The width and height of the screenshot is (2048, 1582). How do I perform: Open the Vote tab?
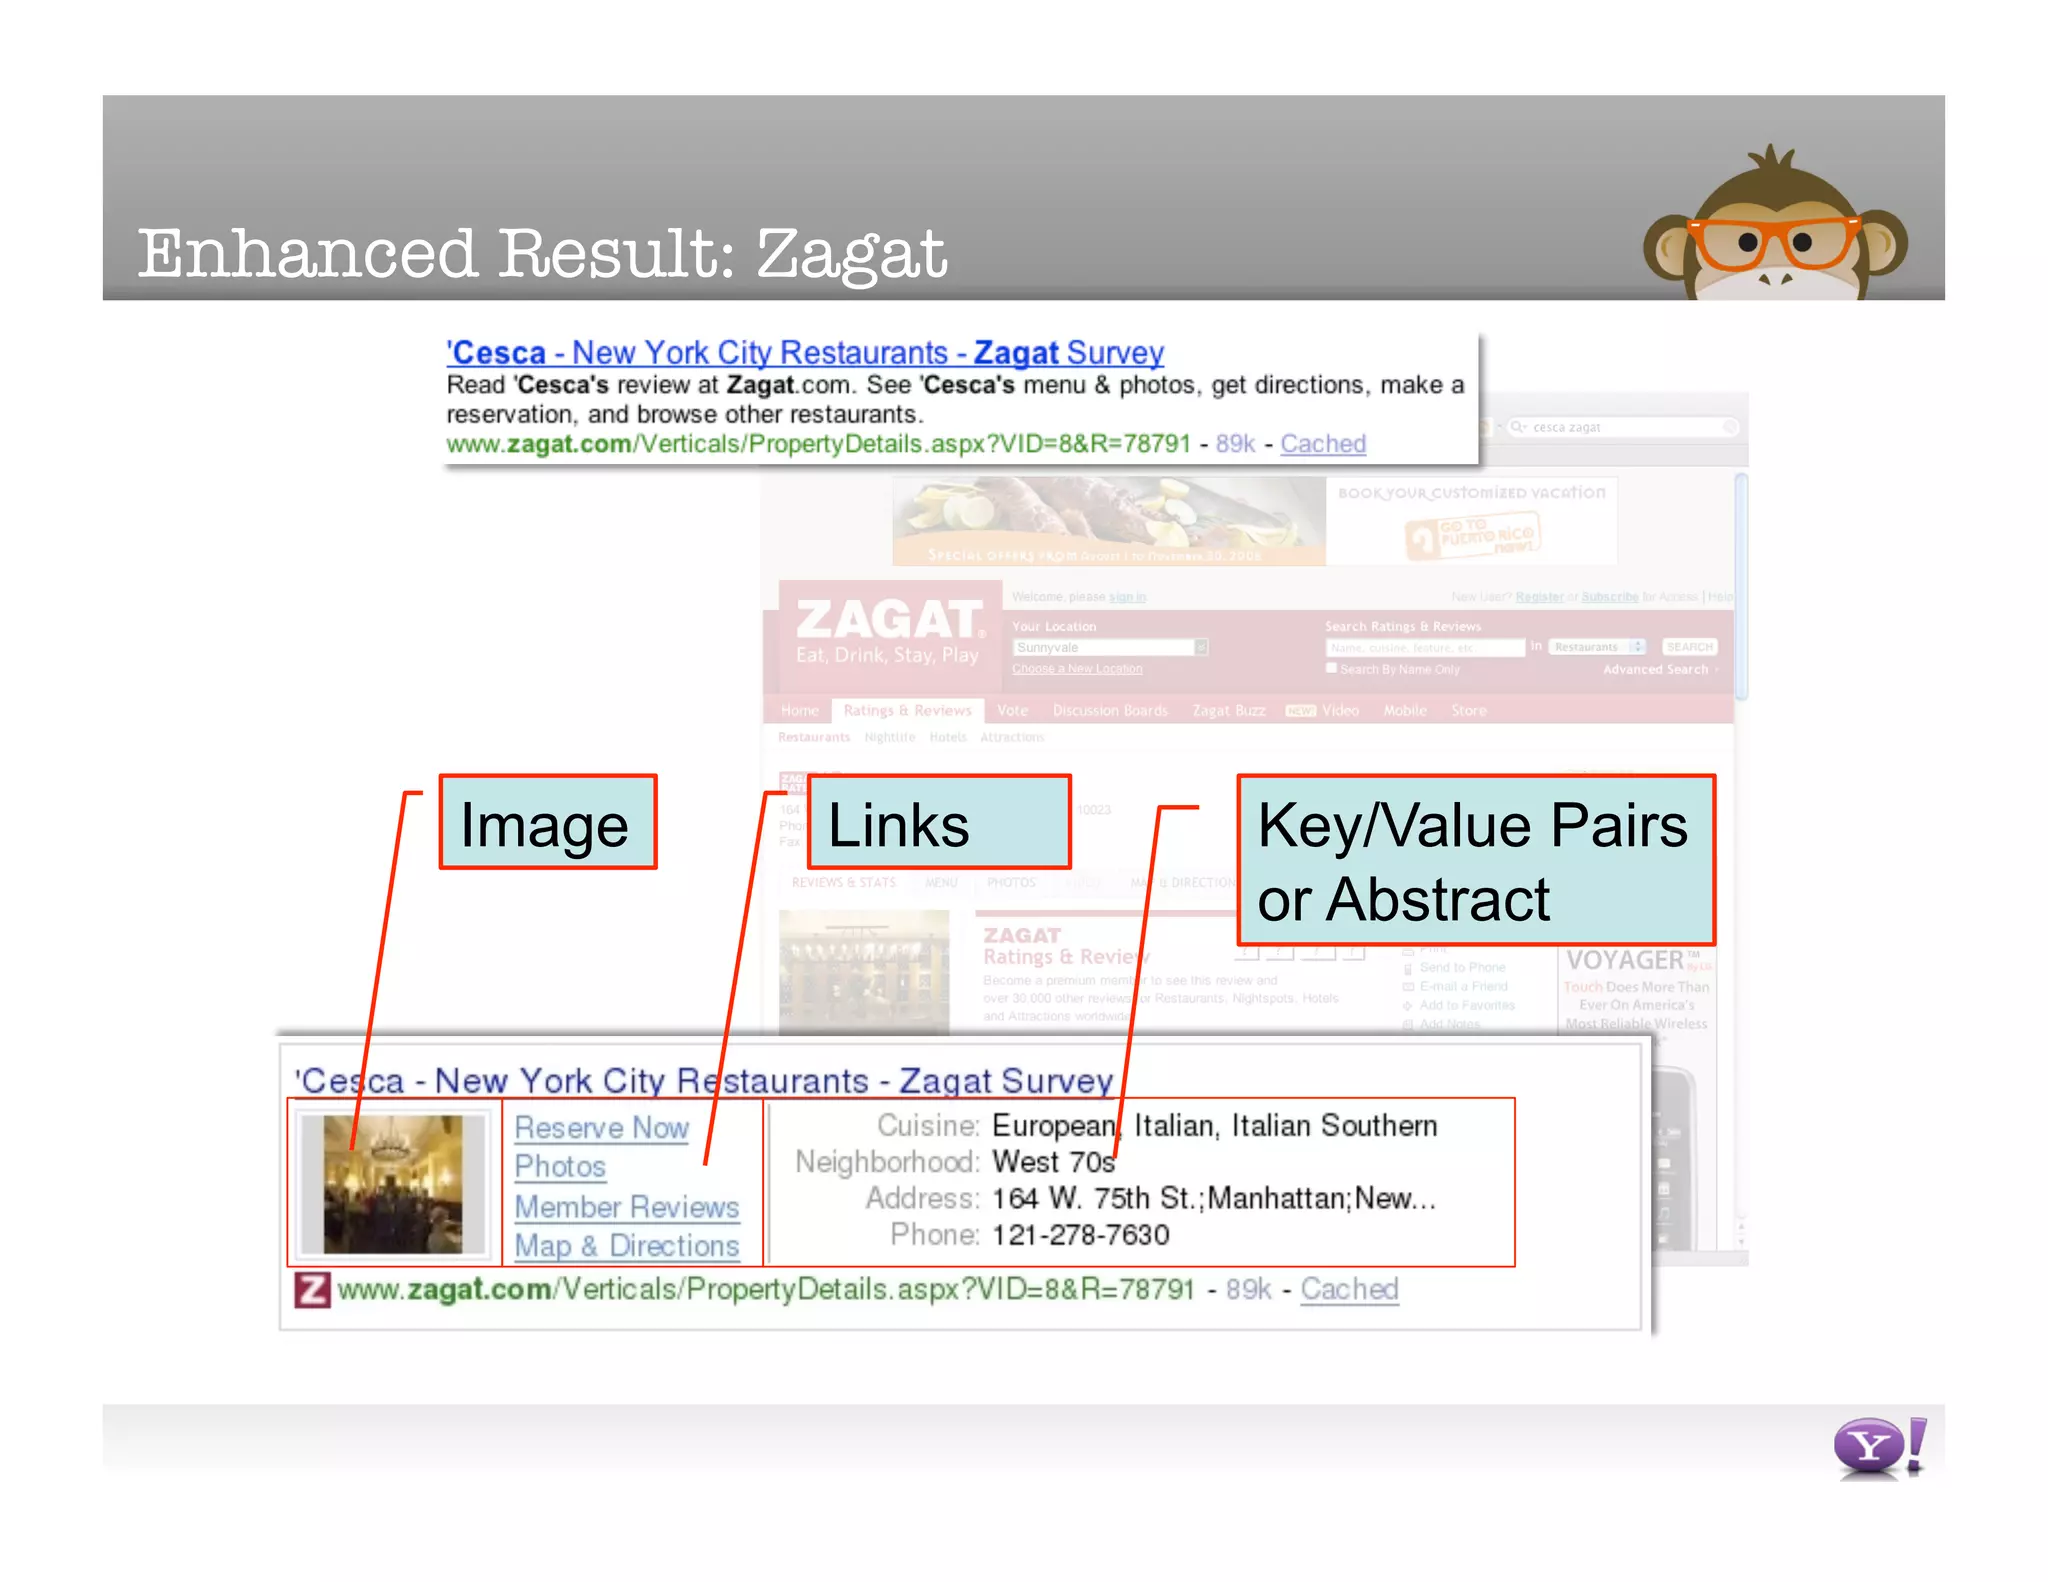coord(1012,710)
